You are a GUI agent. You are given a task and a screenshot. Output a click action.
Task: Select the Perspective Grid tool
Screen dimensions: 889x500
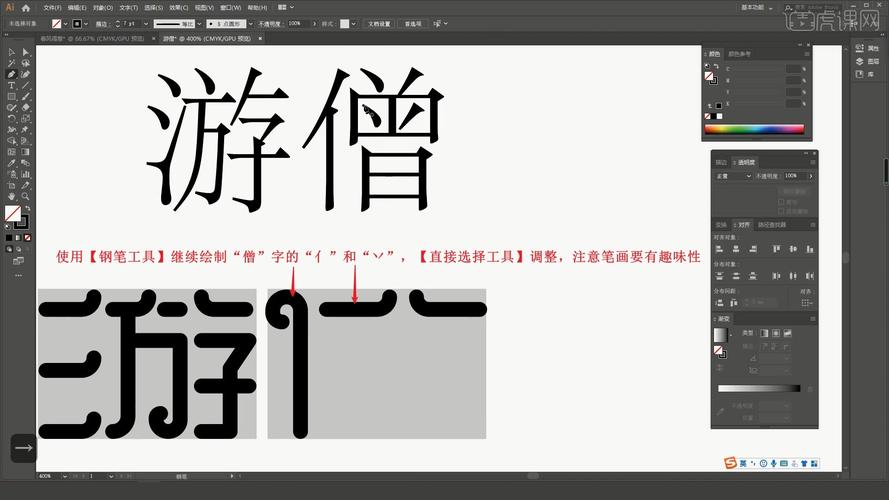[x=26, y=141]
